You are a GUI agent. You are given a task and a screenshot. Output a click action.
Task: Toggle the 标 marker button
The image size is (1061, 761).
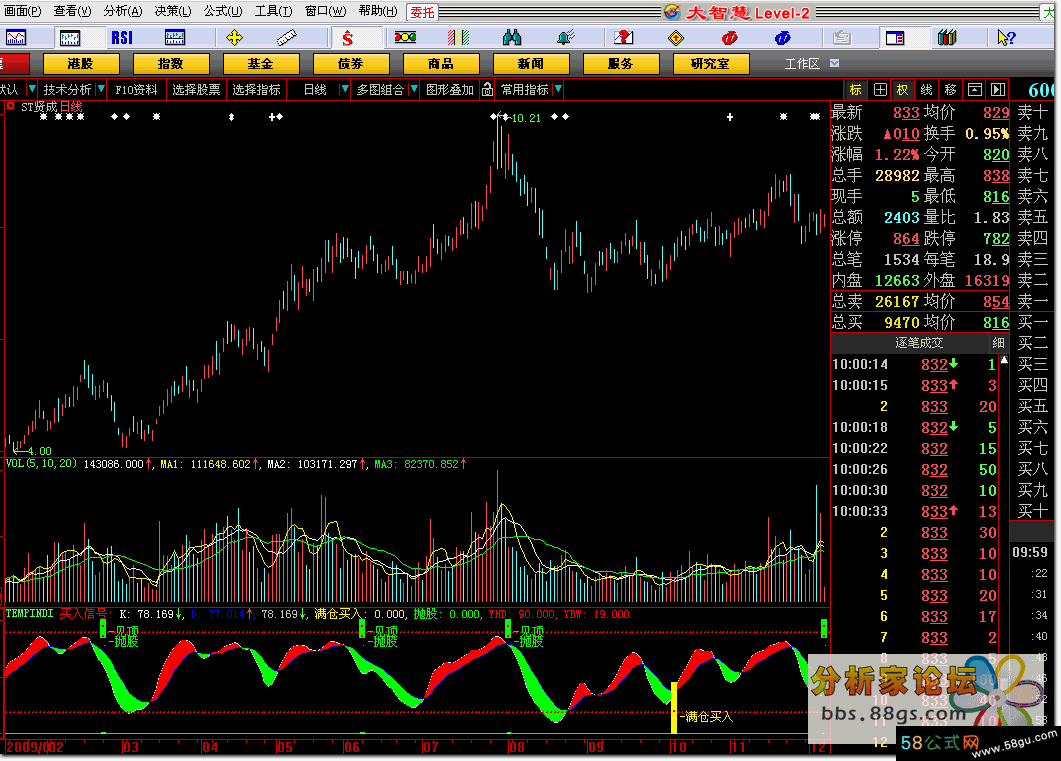856,90
